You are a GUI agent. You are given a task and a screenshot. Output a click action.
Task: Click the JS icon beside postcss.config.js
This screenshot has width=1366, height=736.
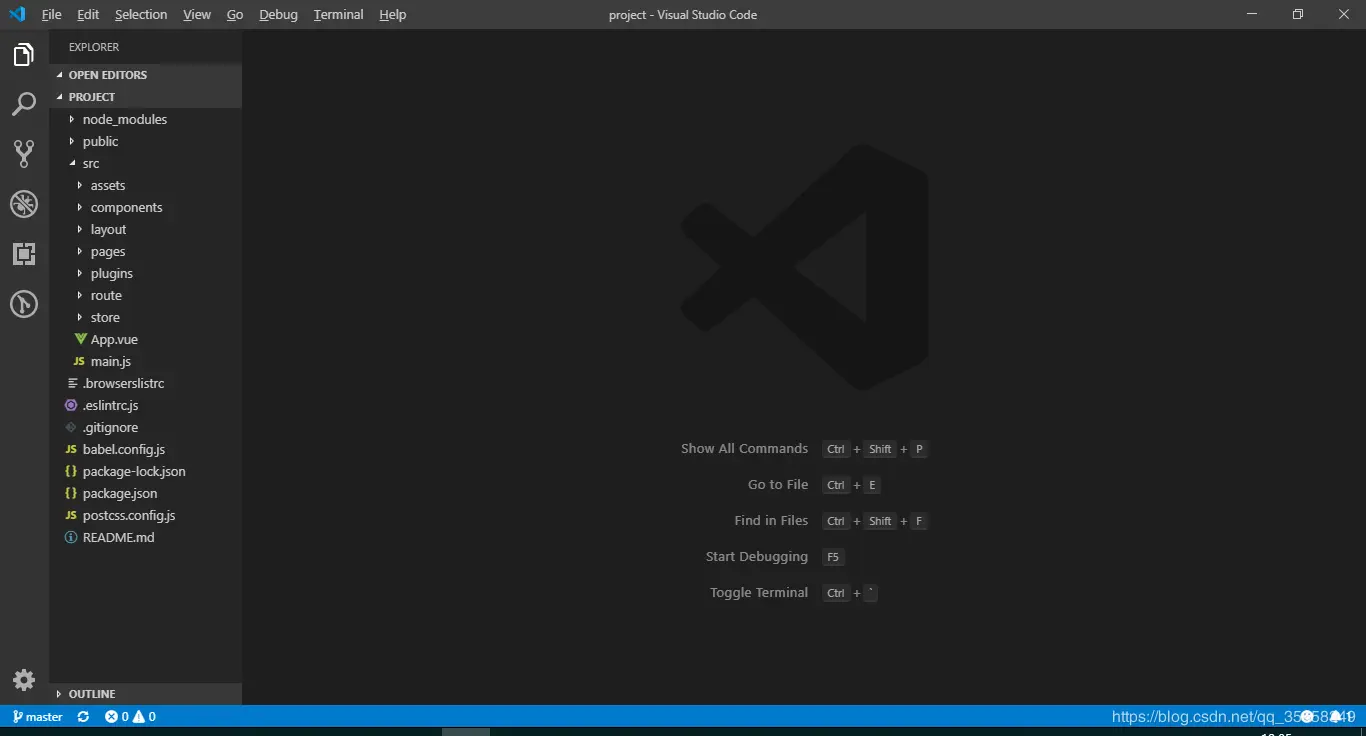click(71, 515)
